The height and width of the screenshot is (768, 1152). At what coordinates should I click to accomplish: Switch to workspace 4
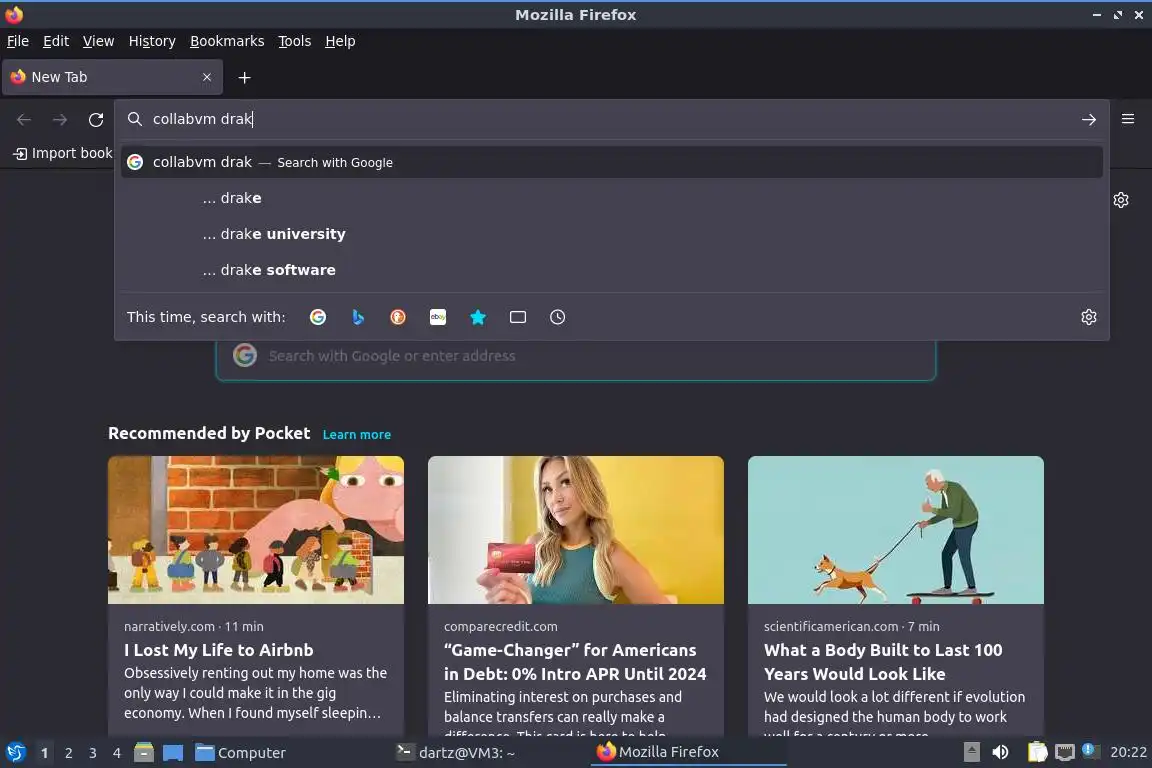pyautogui.click(x=116, y=753)
